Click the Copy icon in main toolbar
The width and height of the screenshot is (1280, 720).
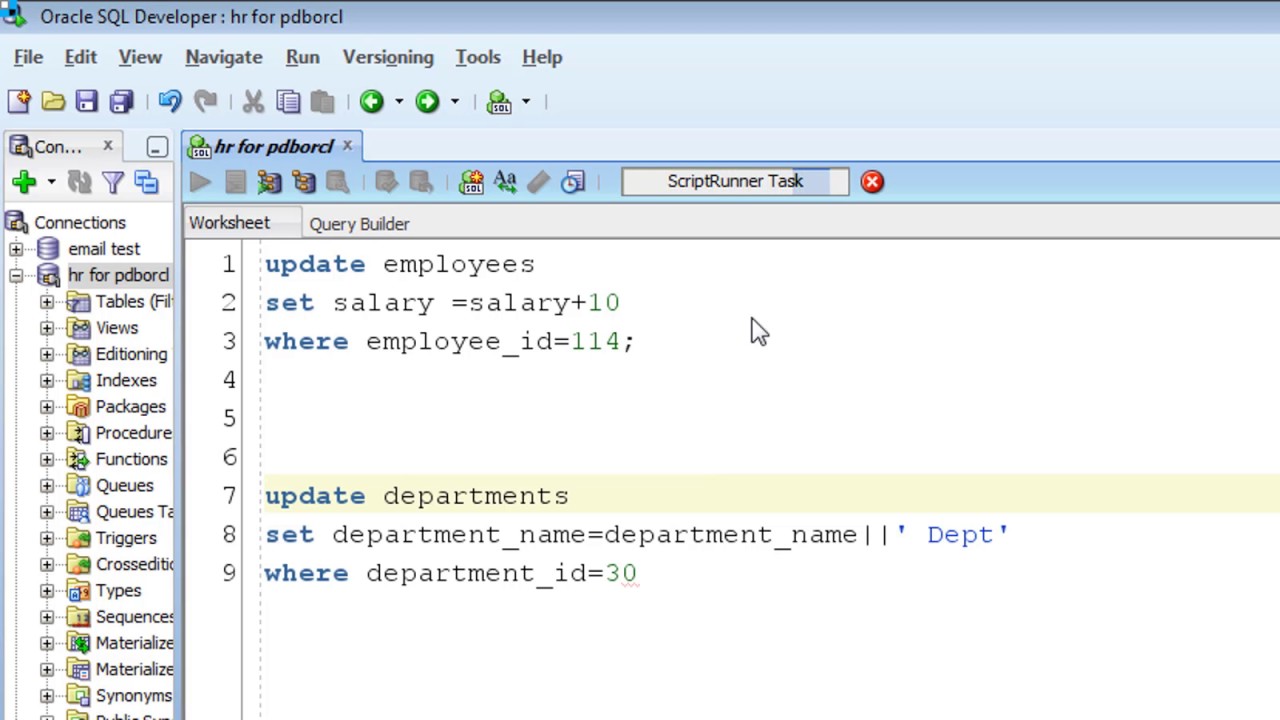[288, 101]
